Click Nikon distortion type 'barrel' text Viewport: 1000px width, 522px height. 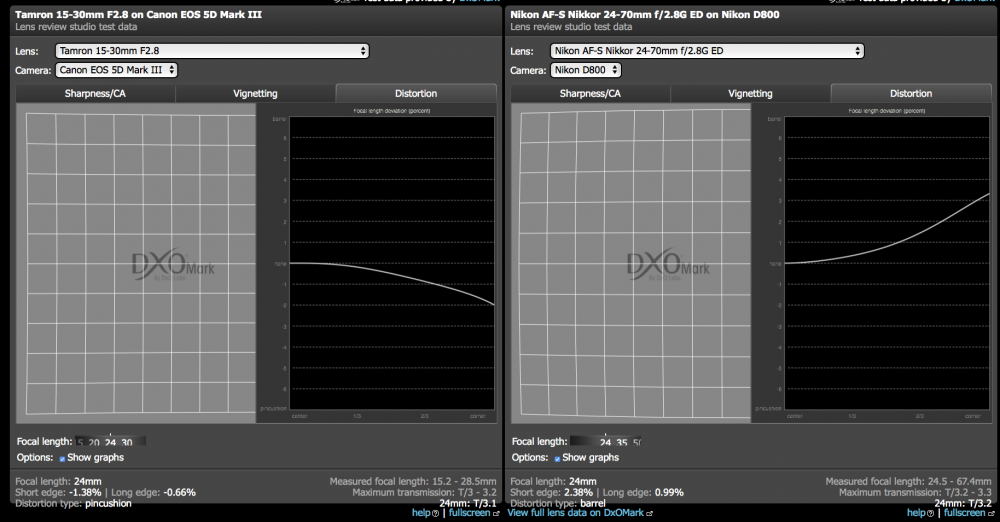tap(592, 503)
